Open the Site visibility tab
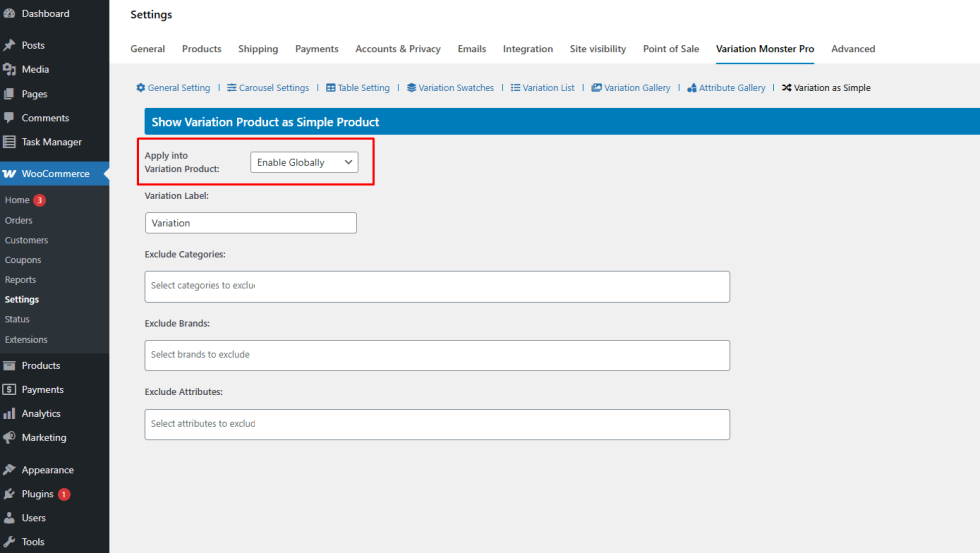The width and height of the screenshot is (980, 553). click(x=598, y=49)
